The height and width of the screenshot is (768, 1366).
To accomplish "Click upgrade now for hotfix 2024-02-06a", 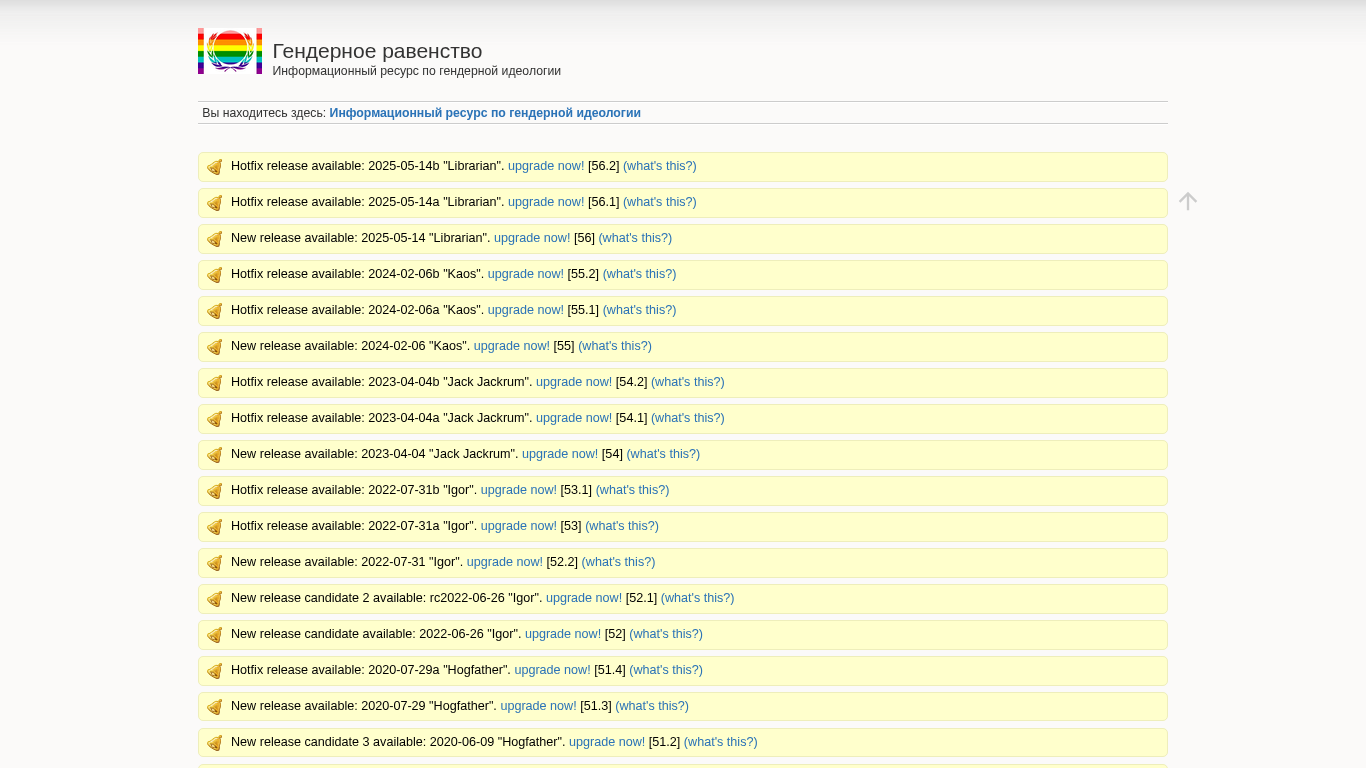I will (x=526, y=310).
